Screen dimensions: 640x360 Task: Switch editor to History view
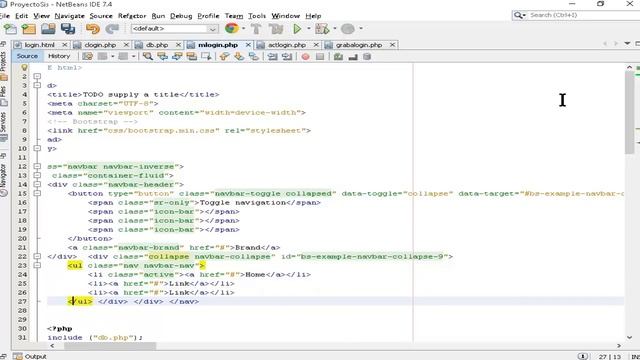(x=59, y=56)
